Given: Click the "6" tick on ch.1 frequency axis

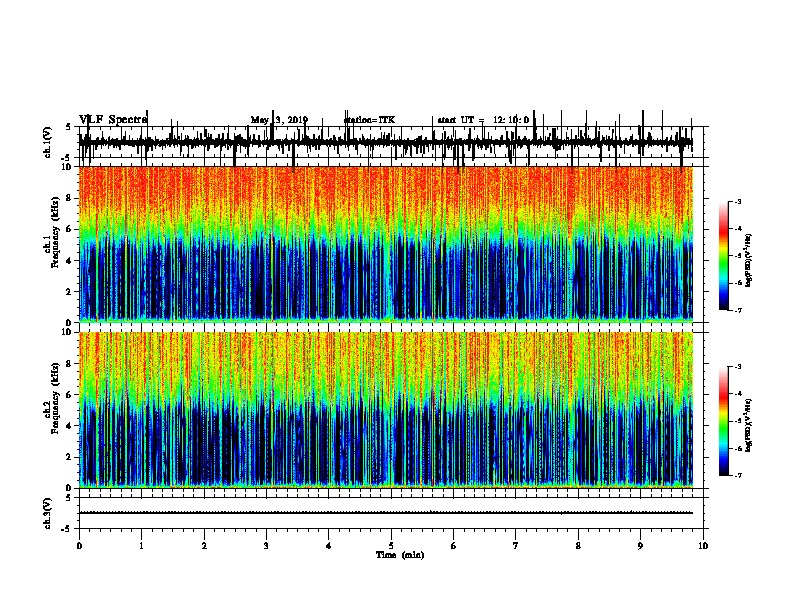Looking at the screenshot, I should click(x=71, y=229).
